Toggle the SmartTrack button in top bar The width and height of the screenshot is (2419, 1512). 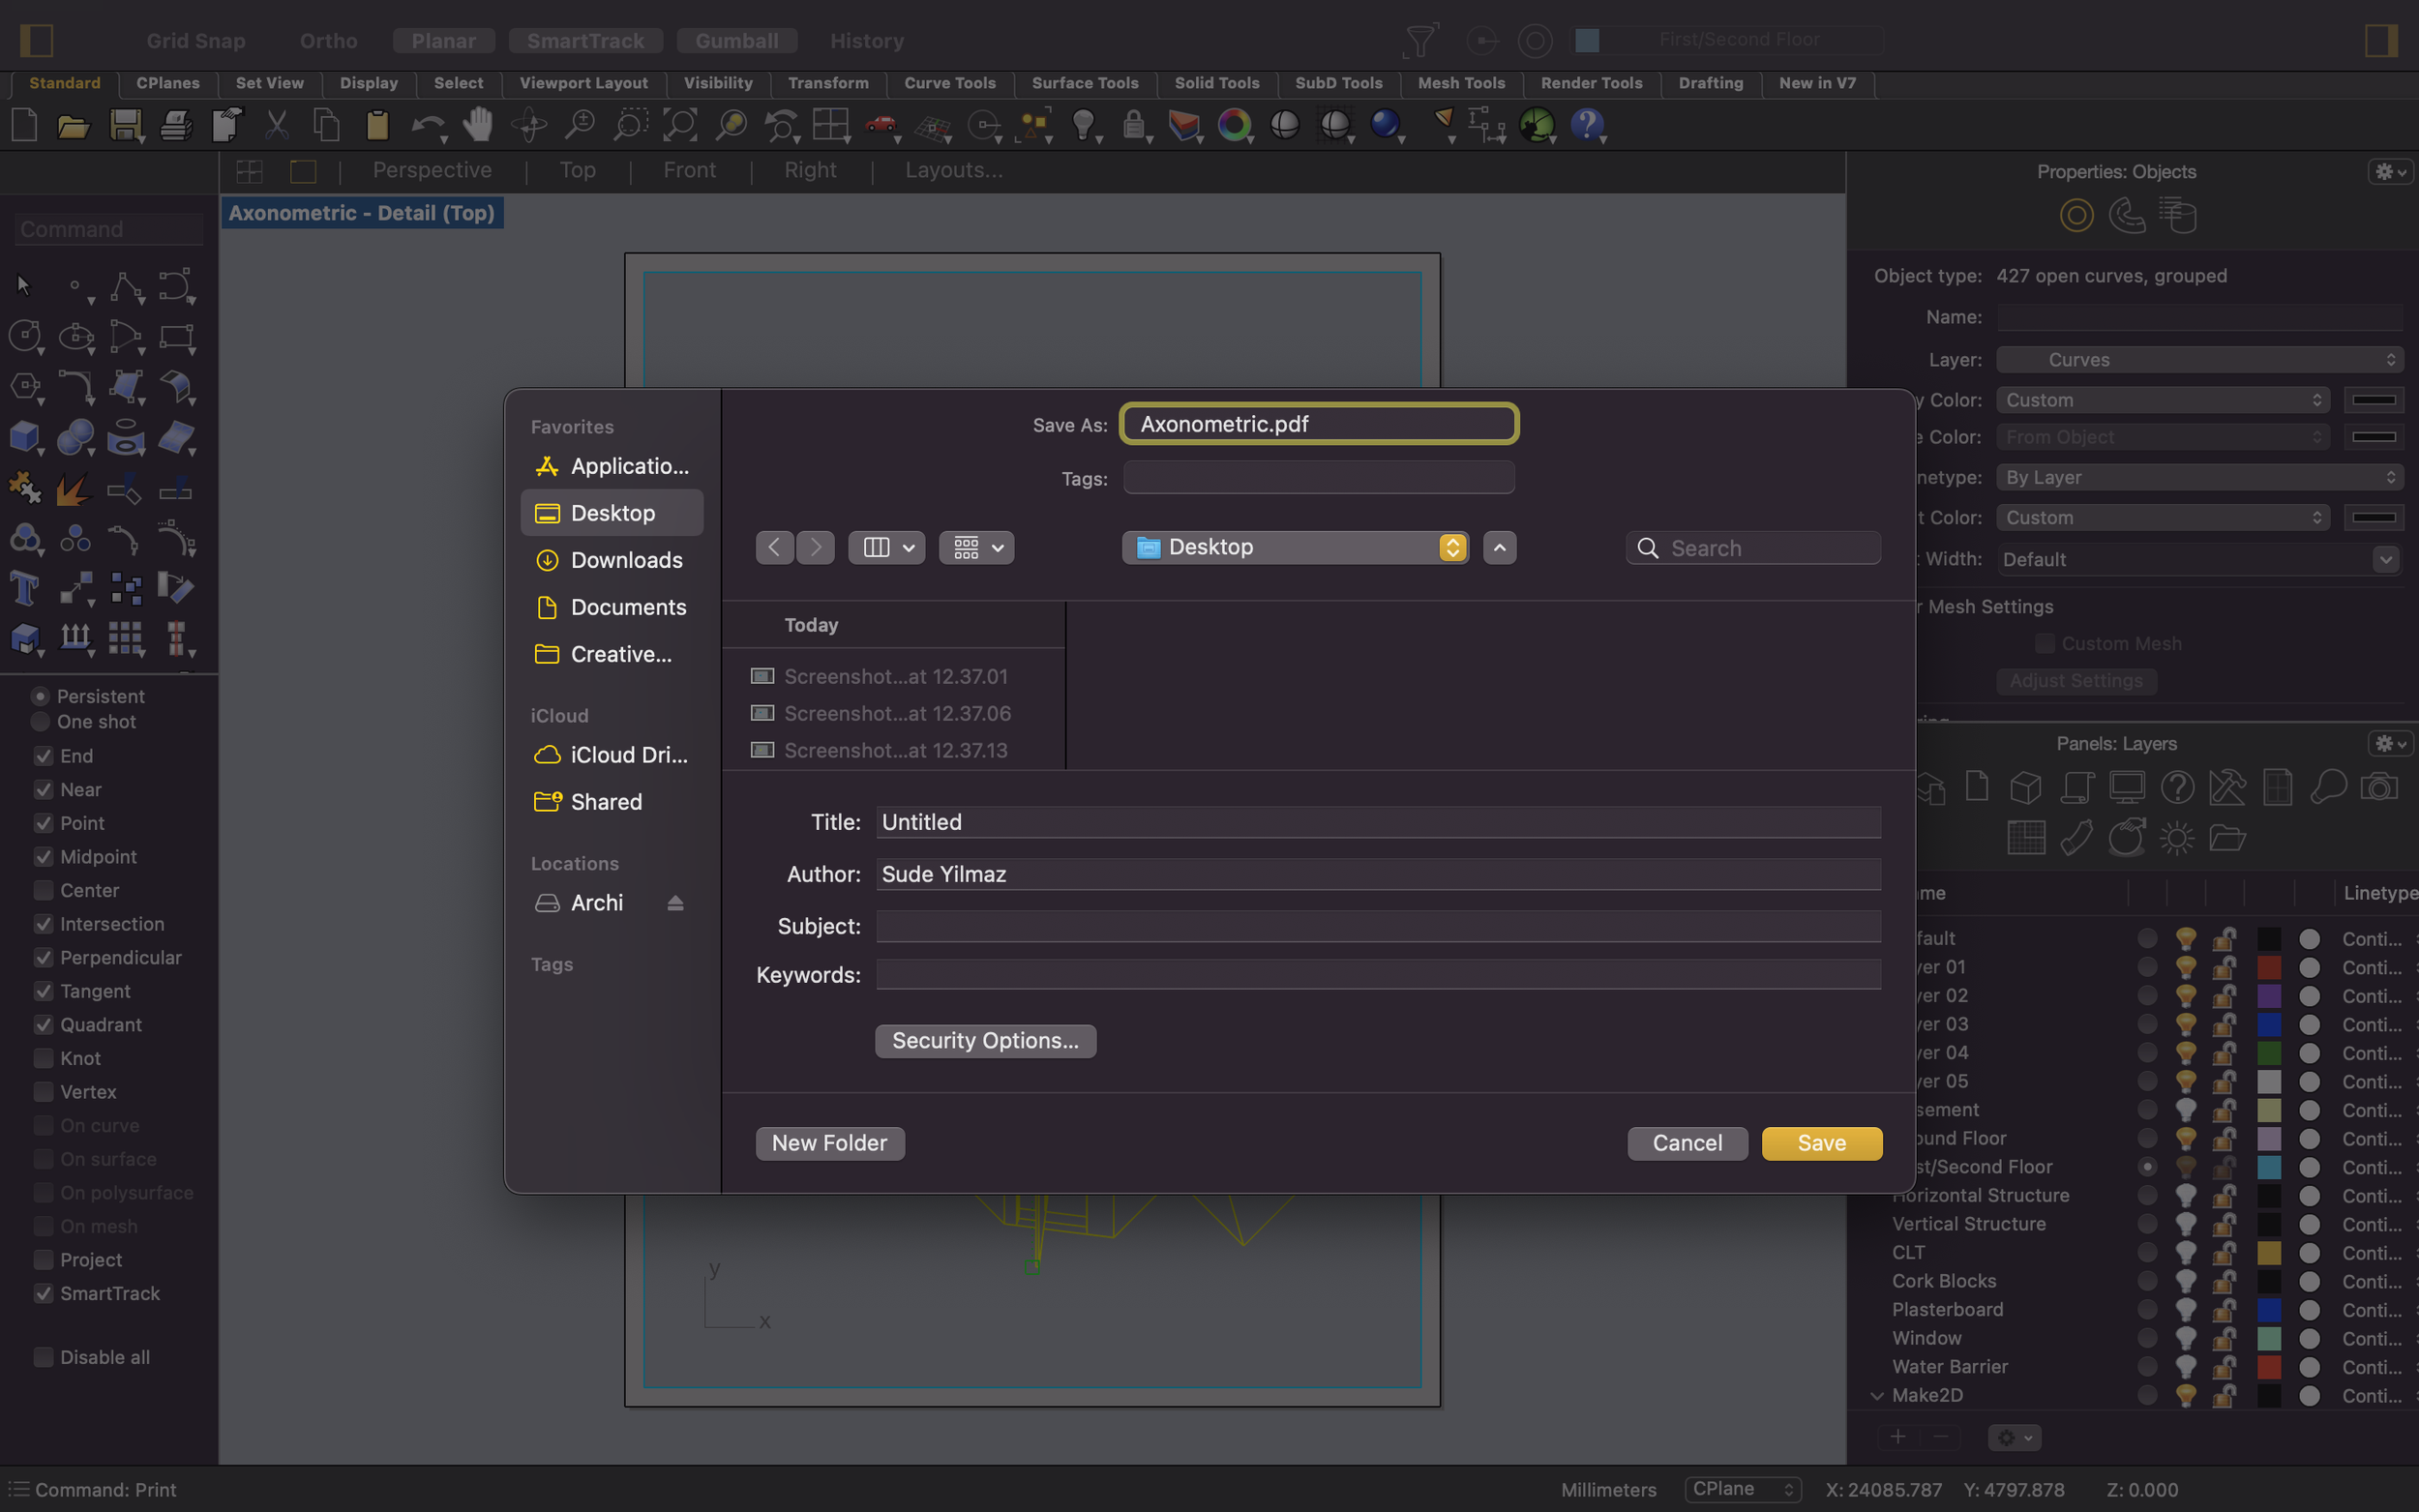point(585,41)
